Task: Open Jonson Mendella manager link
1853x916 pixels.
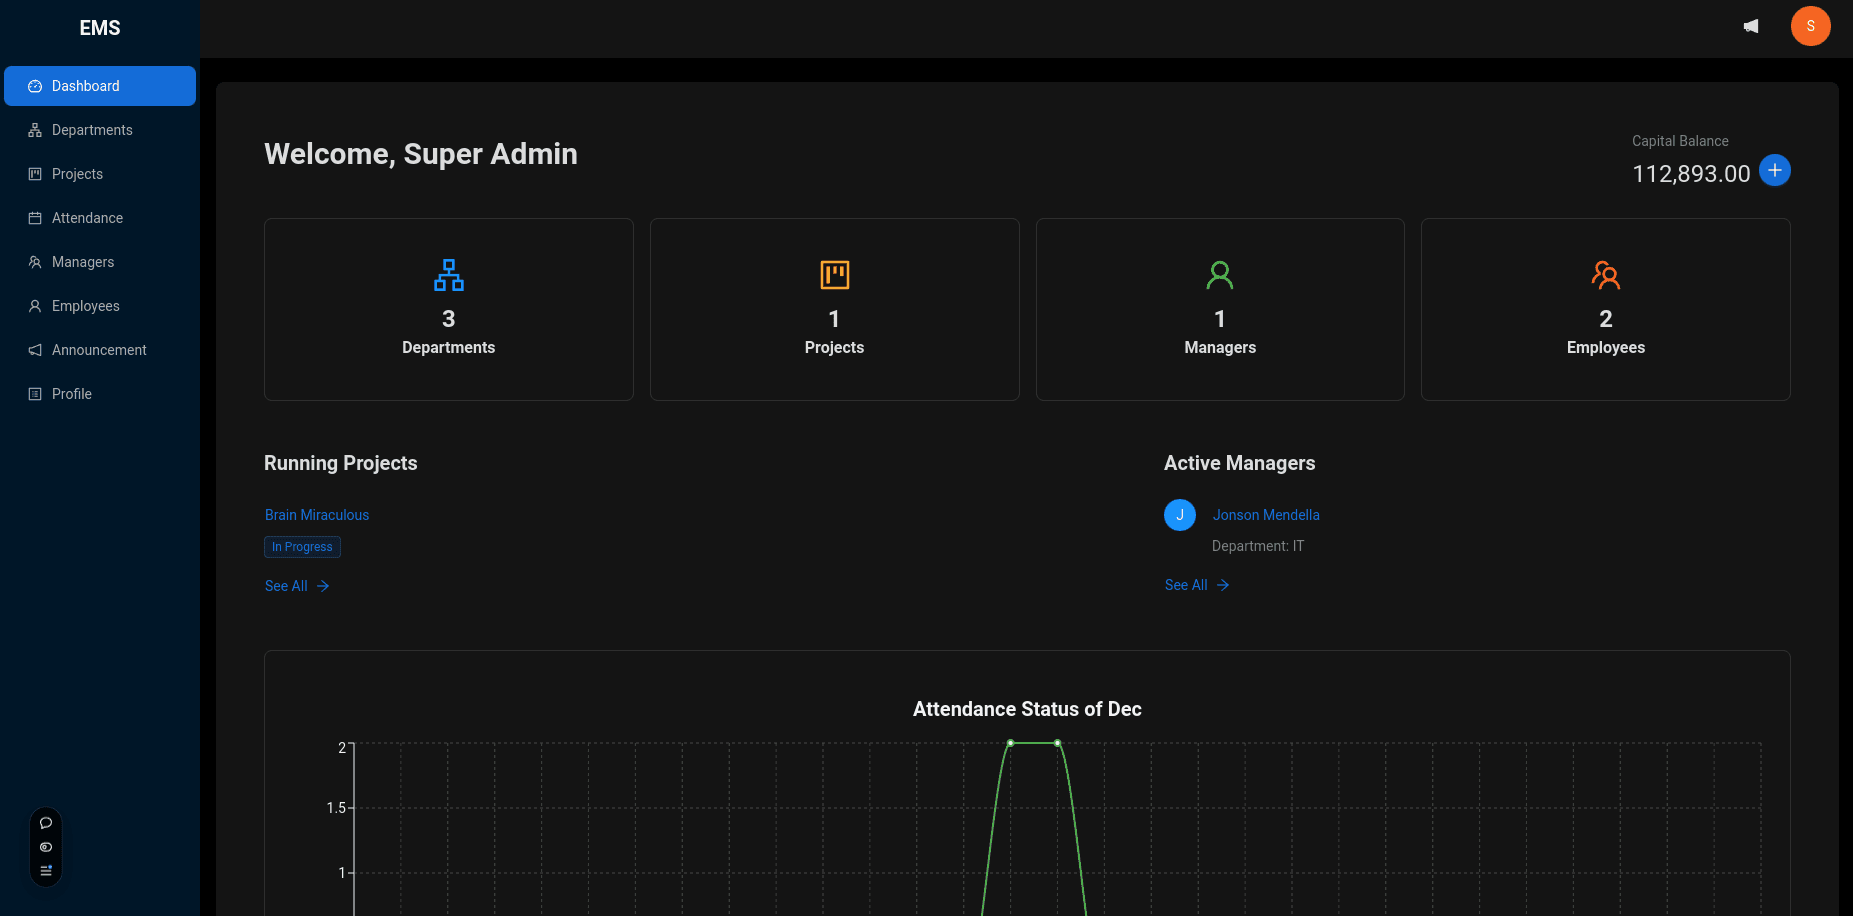Action: tap(1266, 515)
